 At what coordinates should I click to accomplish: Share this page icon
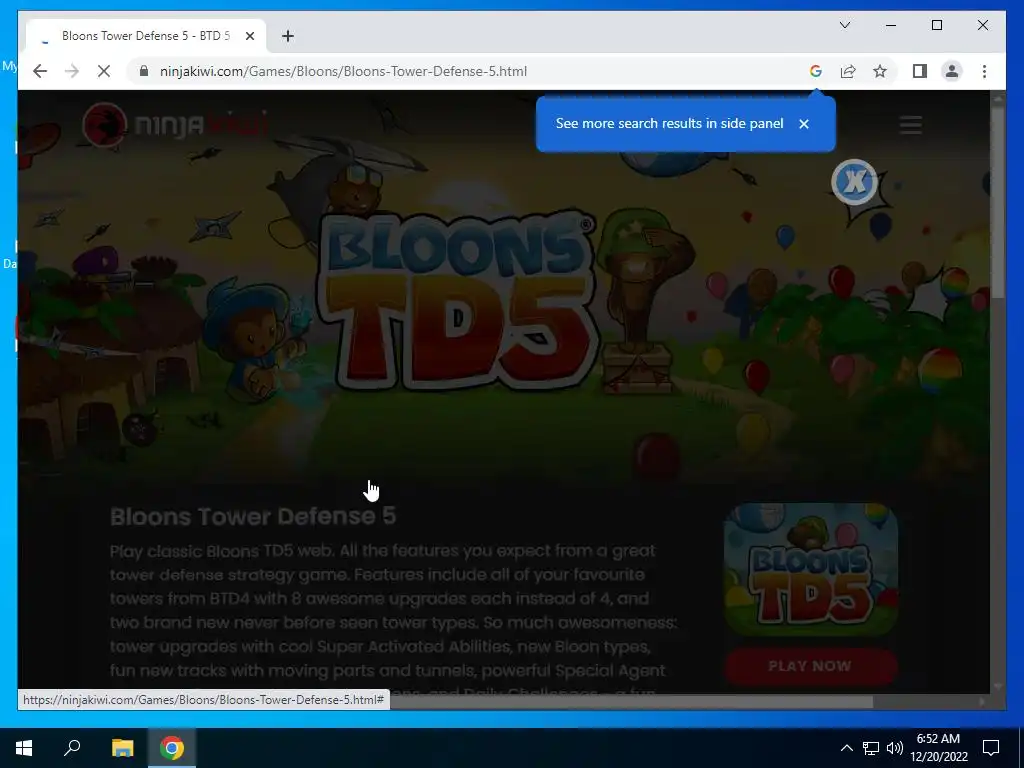(848, 71)
